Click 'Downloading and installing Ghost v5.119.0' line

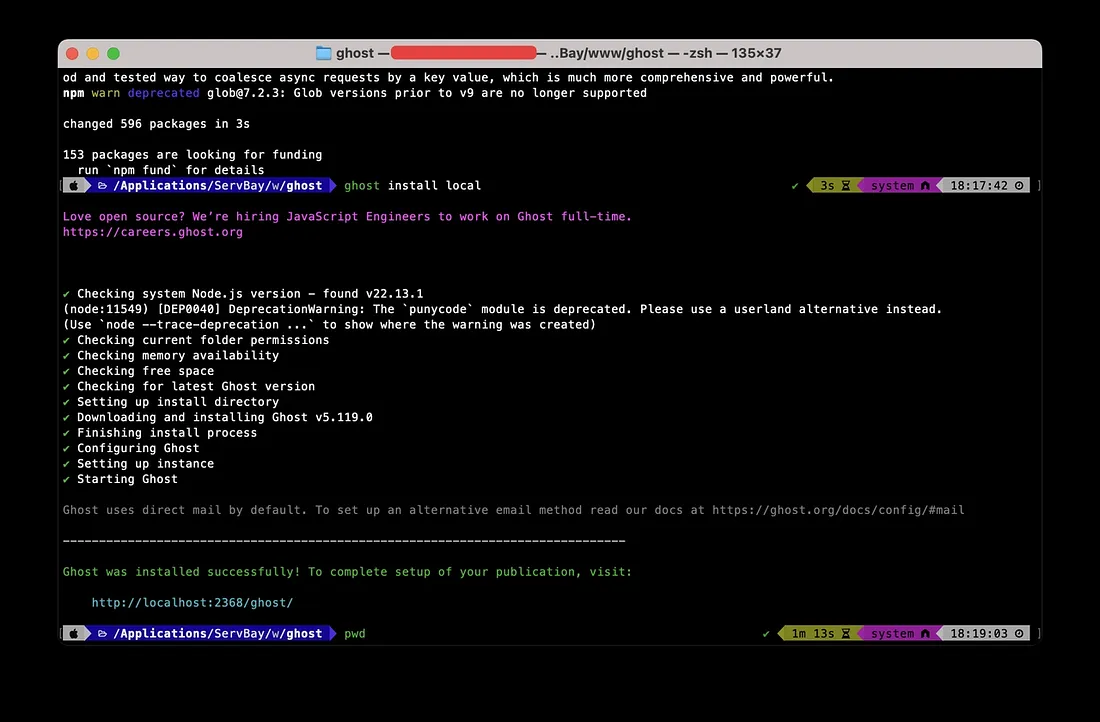click(224, 417)
